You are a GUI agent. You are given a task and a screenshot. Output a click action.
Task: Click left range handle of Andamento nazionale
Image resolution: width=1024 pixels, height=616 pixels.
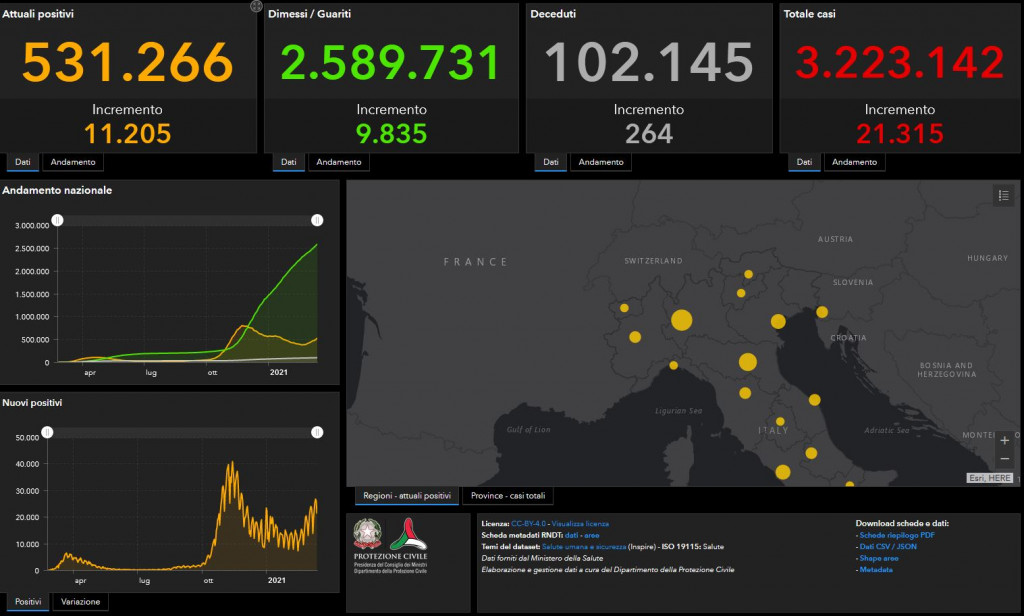(57, 221)
